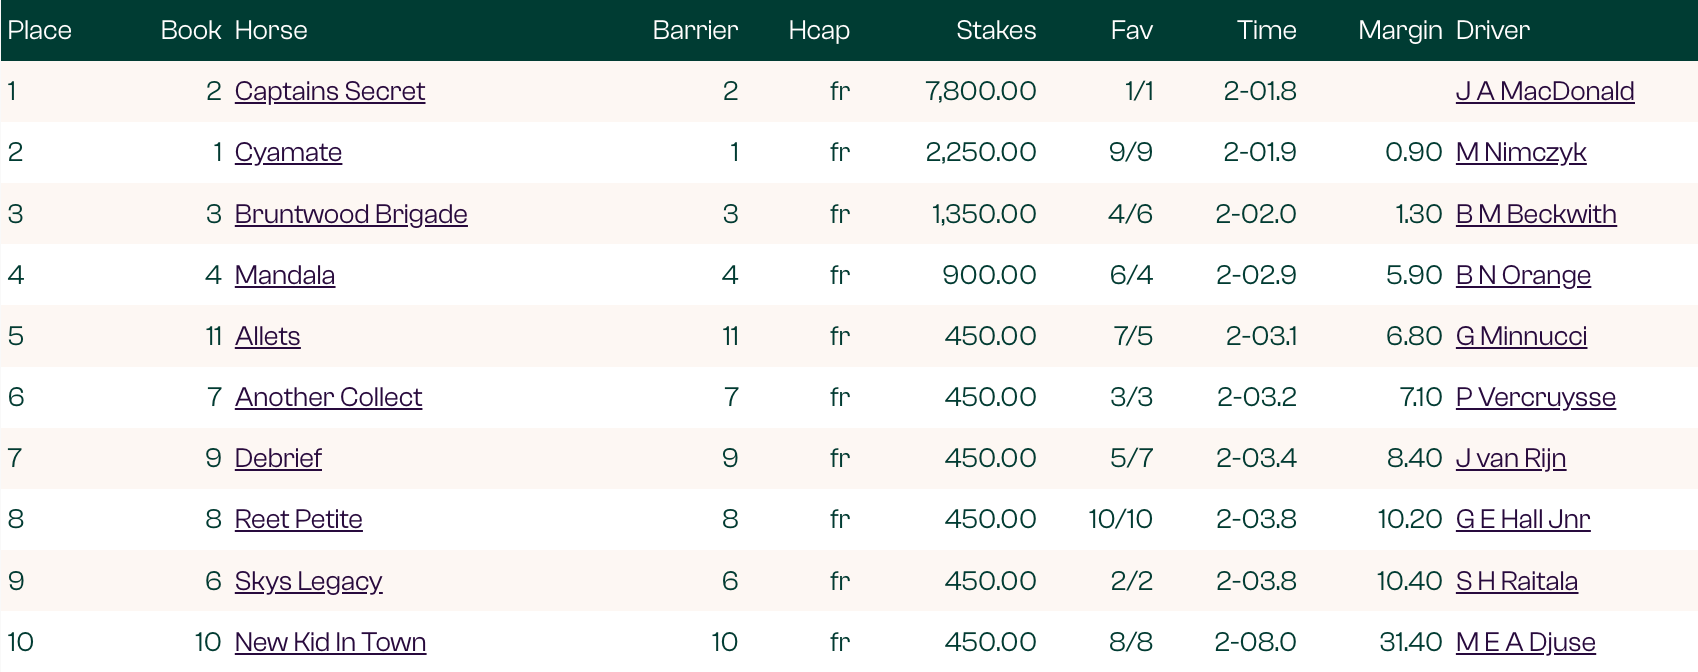Select the Mandala horse link
The width and height of the screenshot is (1698, 672).
[284, 275]
